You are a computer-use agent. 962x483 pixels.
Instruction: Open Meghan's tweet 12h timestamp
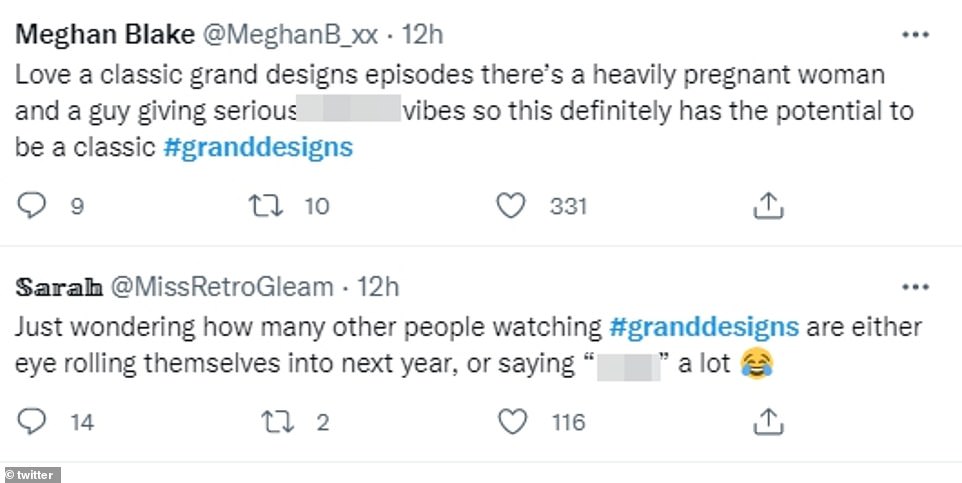click(421, 35)
